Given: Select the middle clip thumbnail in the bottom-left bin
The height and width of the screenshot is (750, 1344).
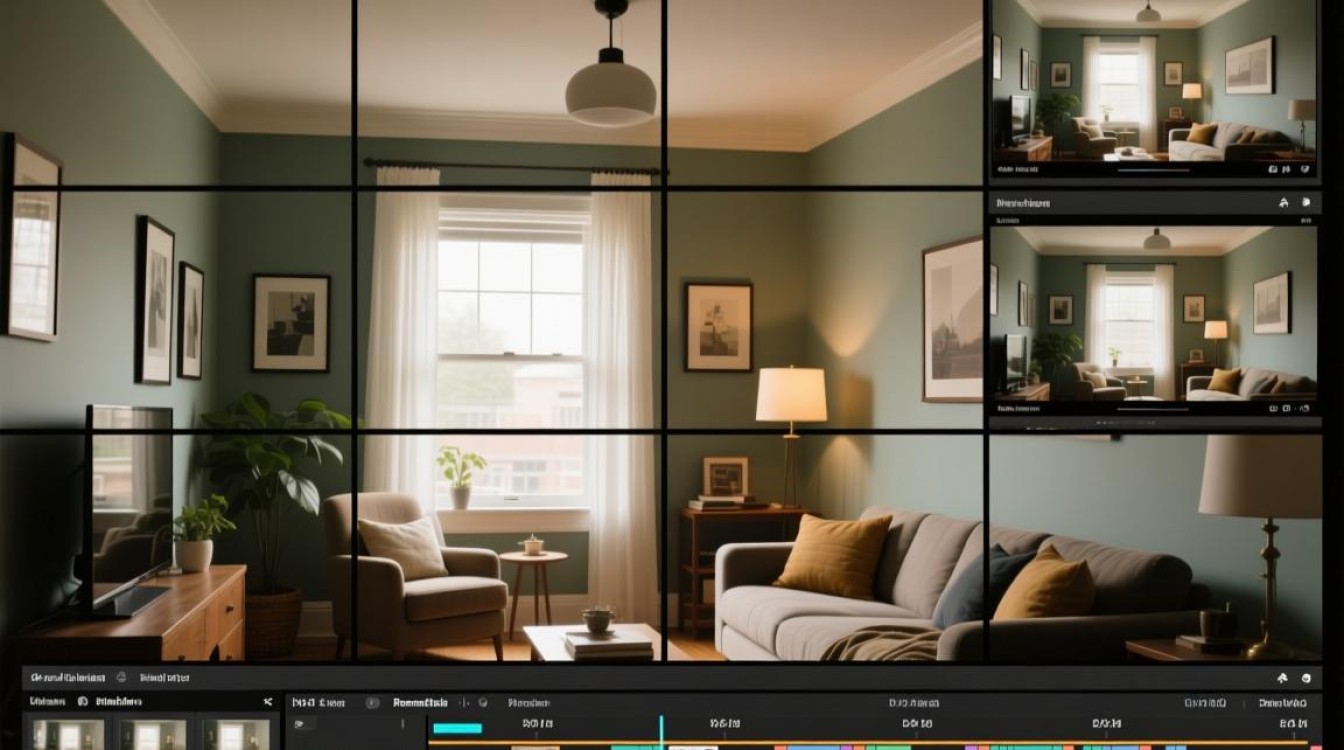Looking at the screenshot, I should (x=153, y=735).
